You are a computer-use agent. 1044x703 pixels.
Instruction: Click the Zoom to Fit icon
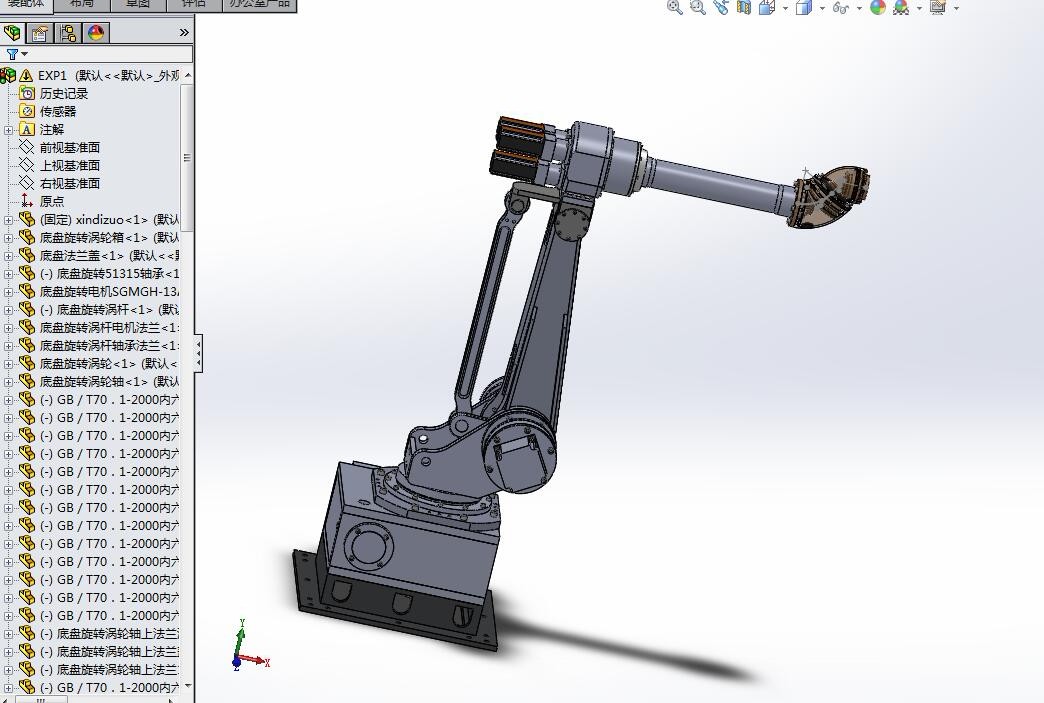click(674, 7)
